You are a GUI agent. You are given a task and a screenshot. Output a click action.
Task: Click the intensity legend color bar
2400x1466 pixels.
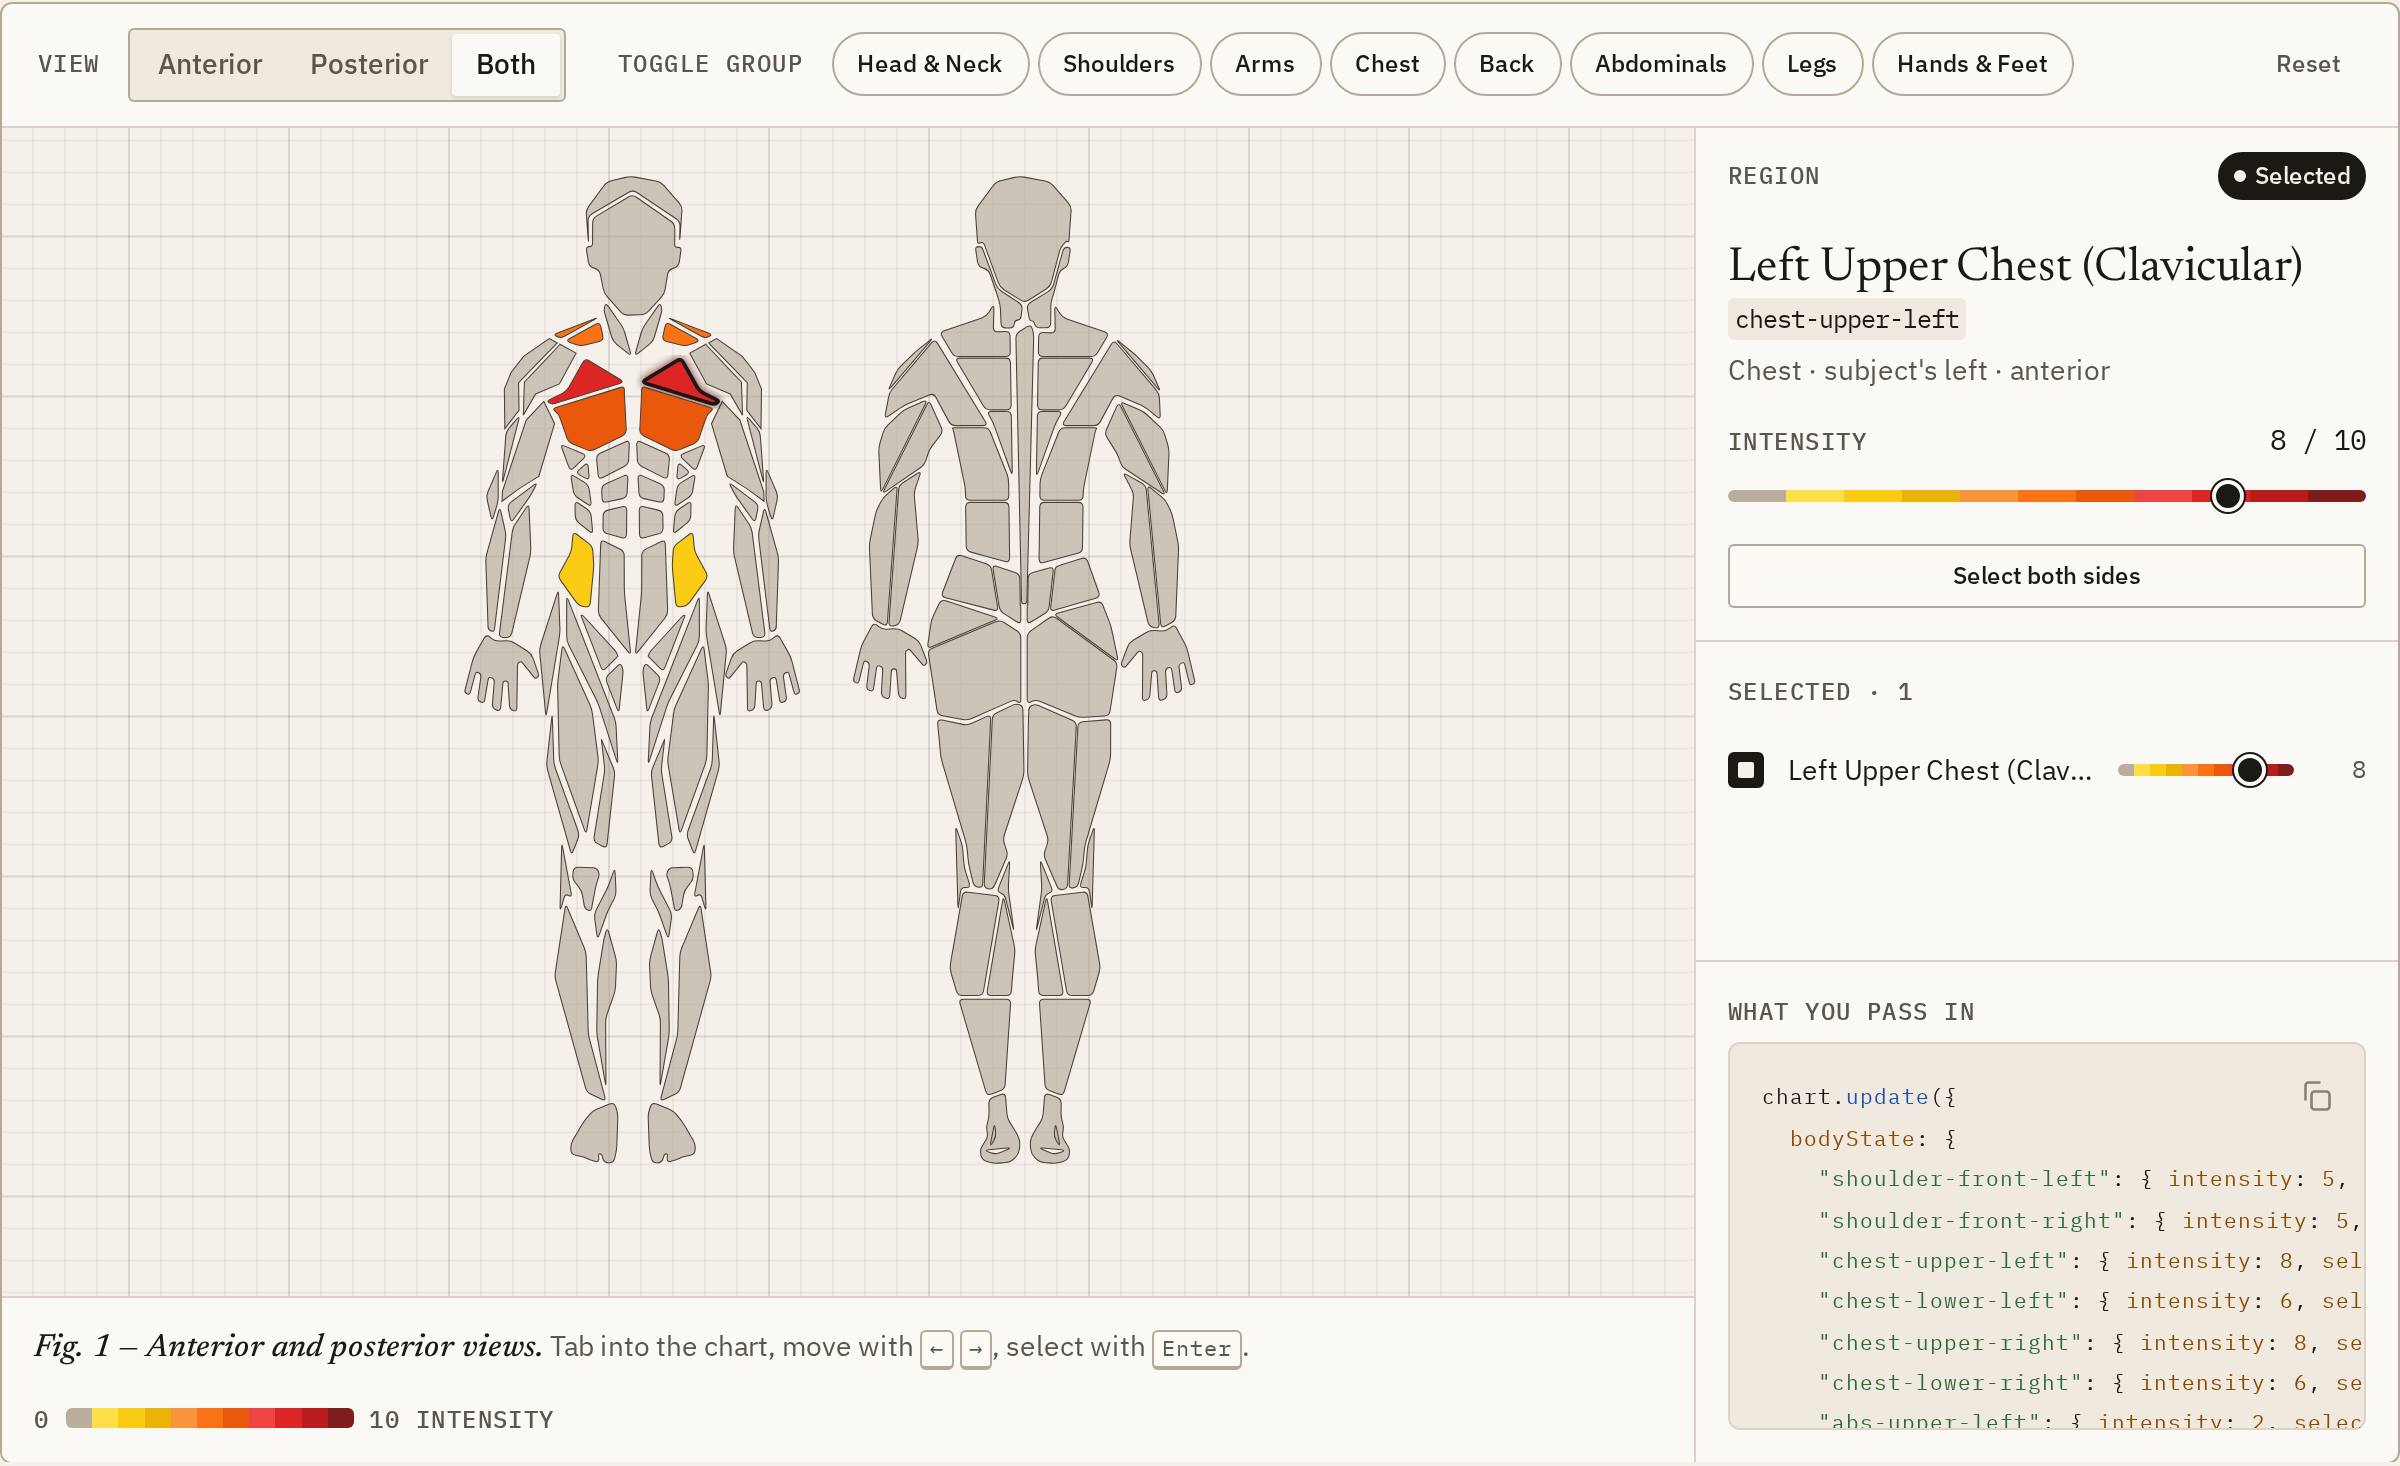210,1419
